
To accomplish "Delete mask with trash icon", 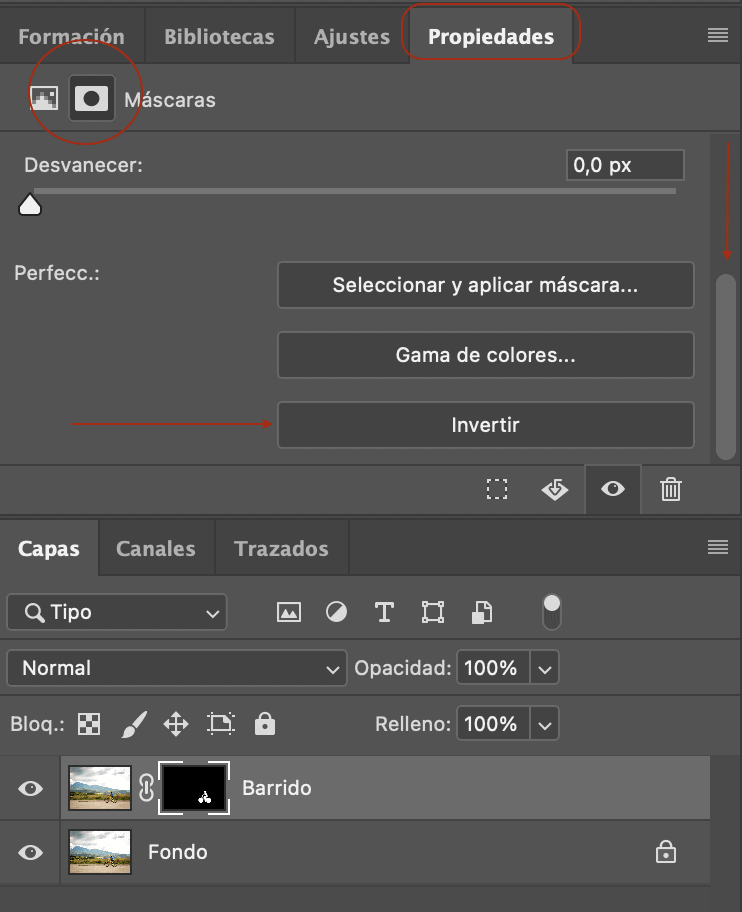I will [x=670, y=489].
